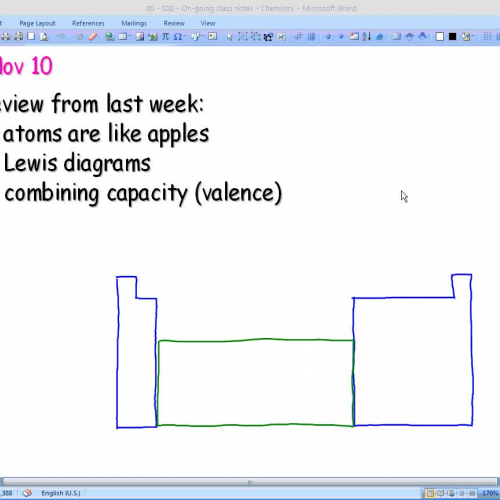Click the 'view from last week:' line
Screen dimensions: 500x500
[102, 104]
